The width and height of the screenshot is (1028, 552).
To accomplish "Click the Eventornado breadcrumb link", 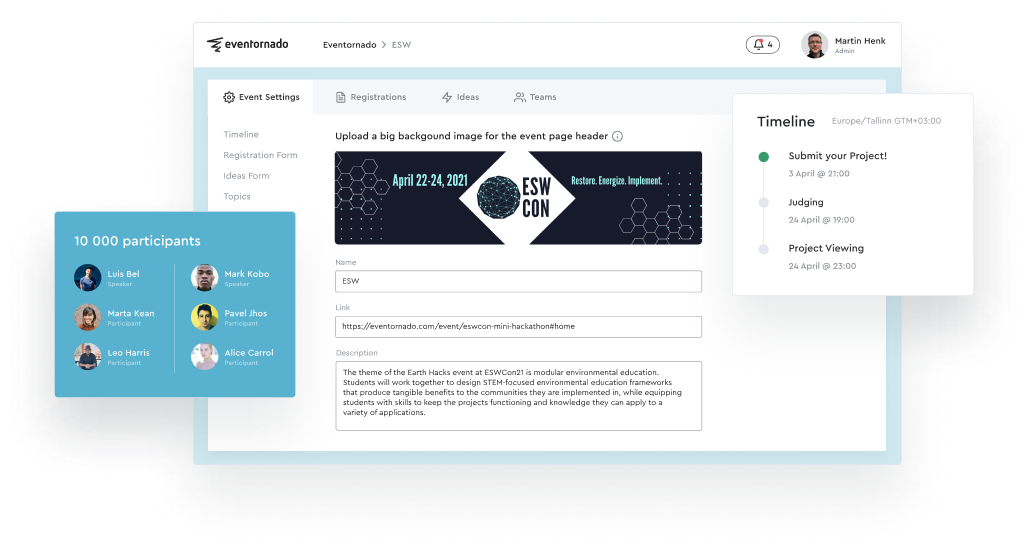I will click(x=349, y=45).
